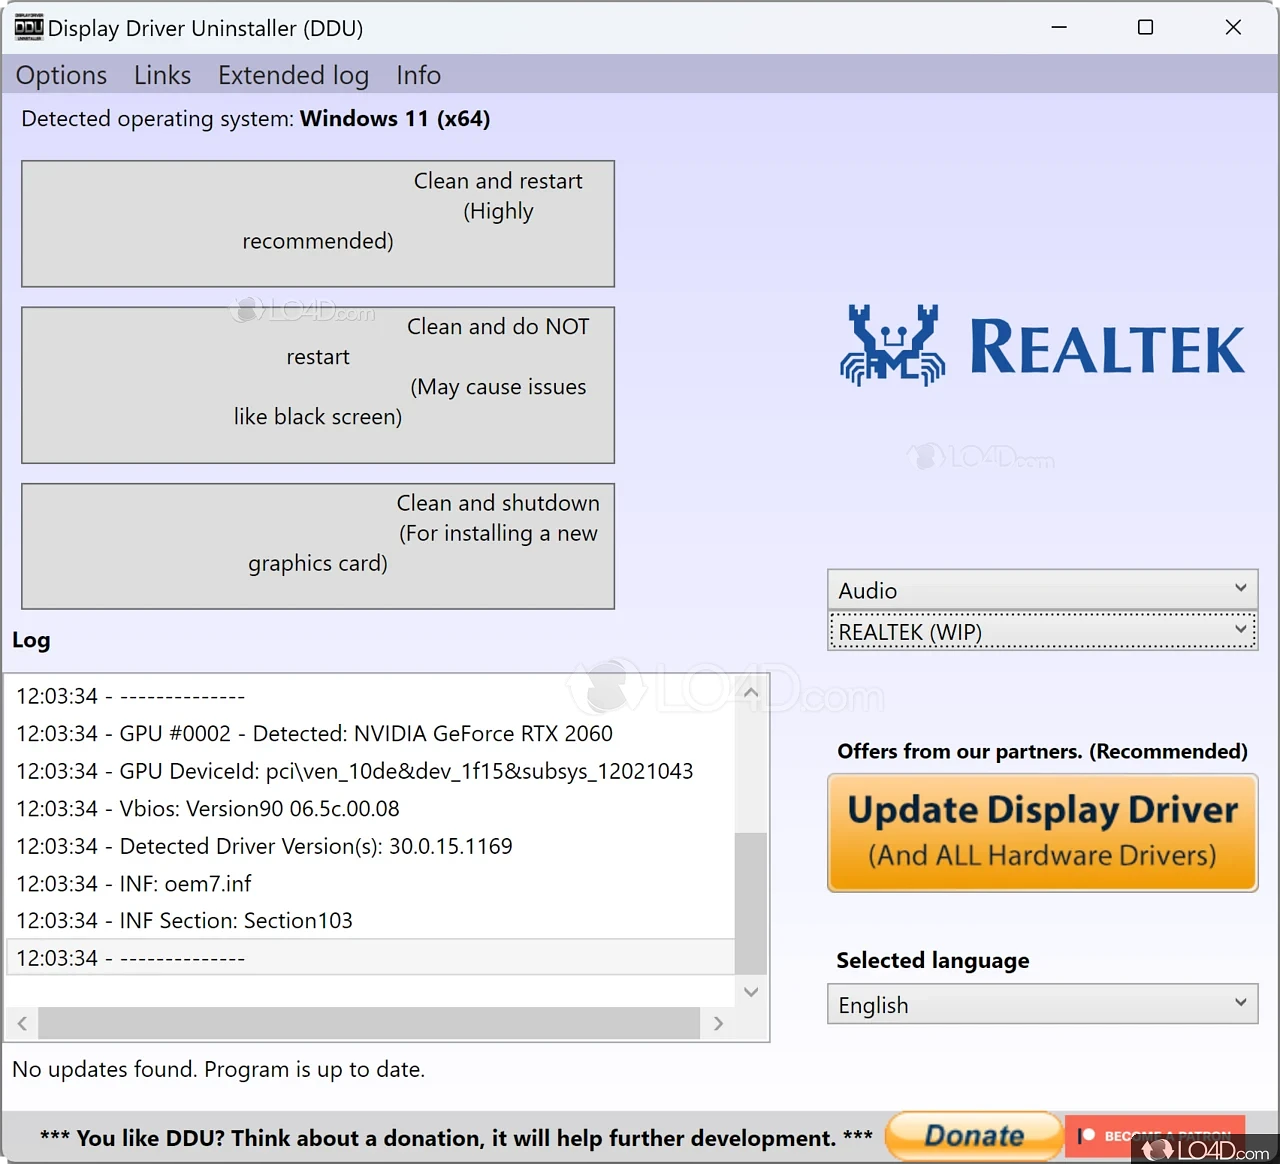The image size is (1280, 1164).
Task: Click Clean and shutdown button
Action: tap(318, 546)
